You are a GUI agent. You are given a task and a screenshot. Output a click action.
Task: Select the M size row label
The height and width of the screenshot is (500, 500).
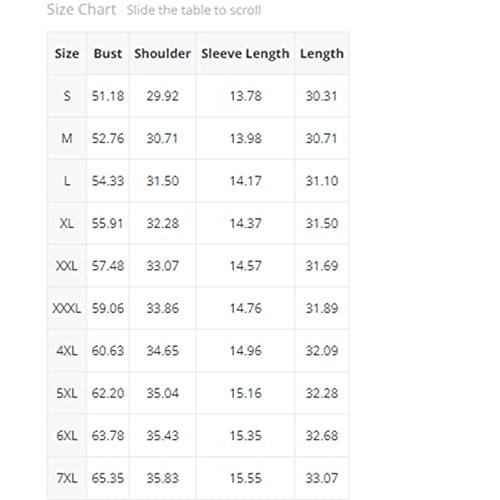pyautogui.click(x=67, y=138)
